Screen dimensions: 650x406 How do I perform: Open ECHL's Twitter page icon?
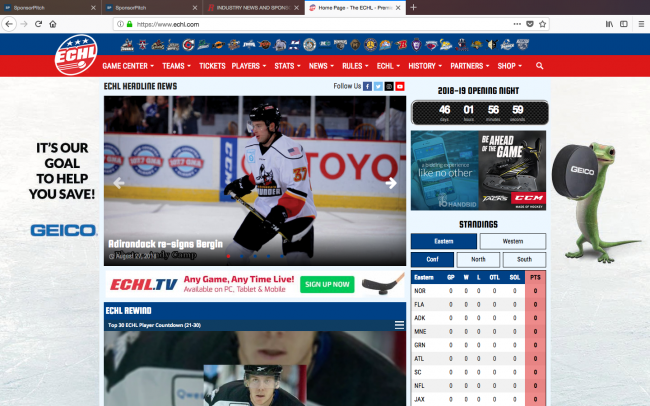(x=378, y=87)
